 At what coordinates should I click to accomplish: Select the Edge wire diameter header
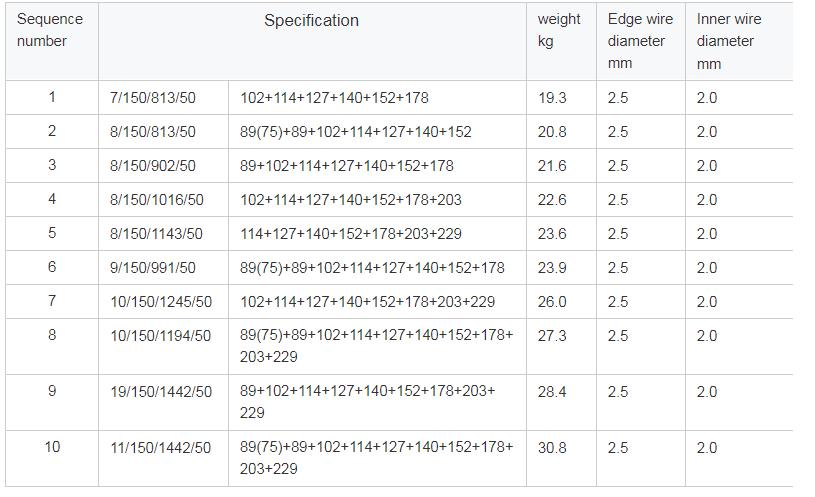click(x=641, y=42)
